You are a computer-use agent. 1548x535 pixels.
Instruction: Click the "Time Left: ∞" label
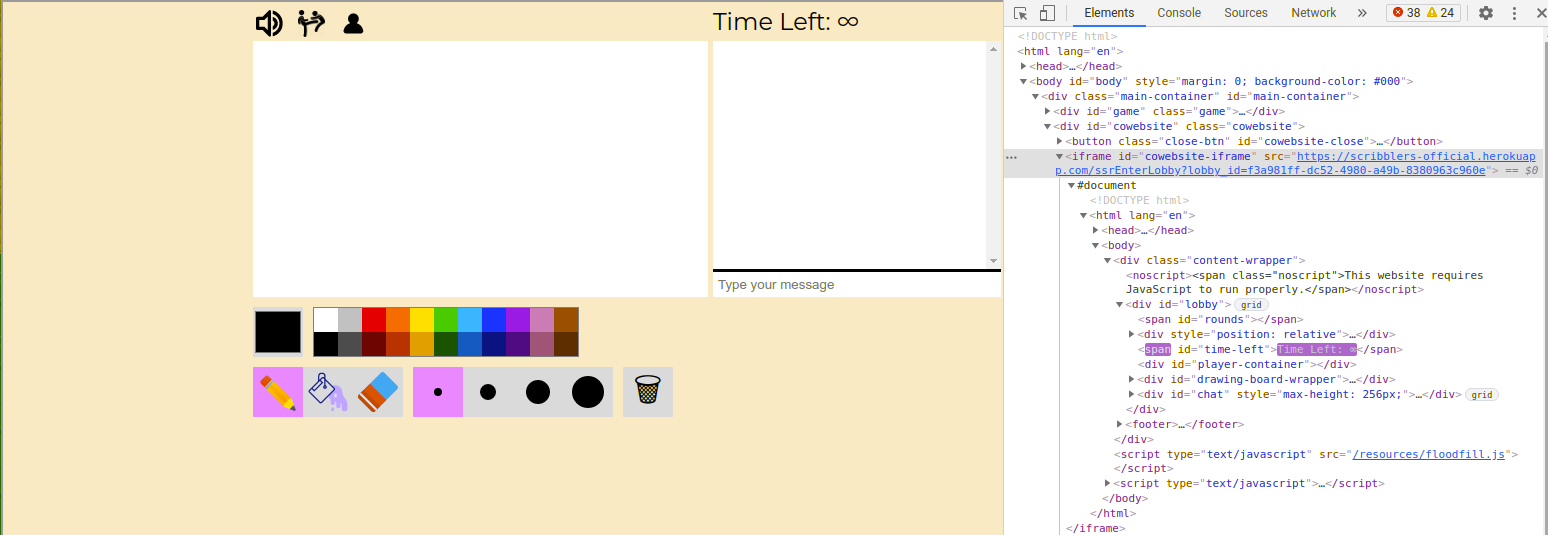pyautogui.click(x=785, y=22)
